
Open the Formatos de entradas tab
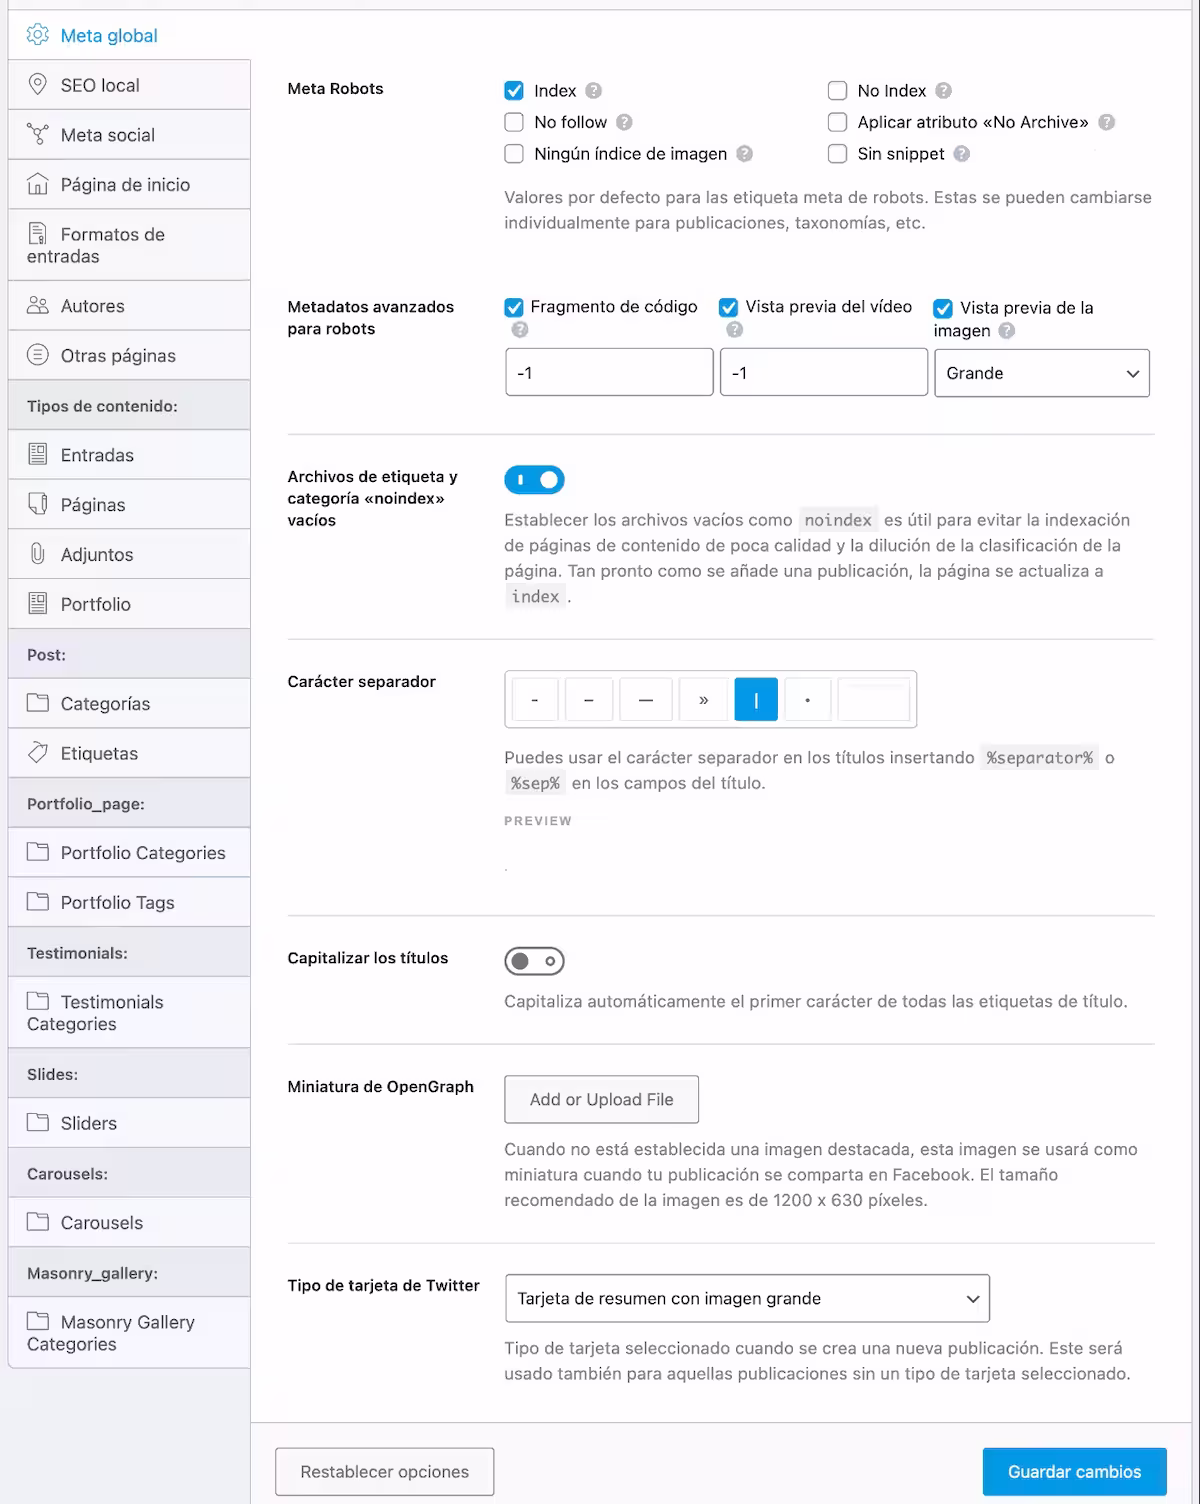pyautogui.click(x=129, y=245)
